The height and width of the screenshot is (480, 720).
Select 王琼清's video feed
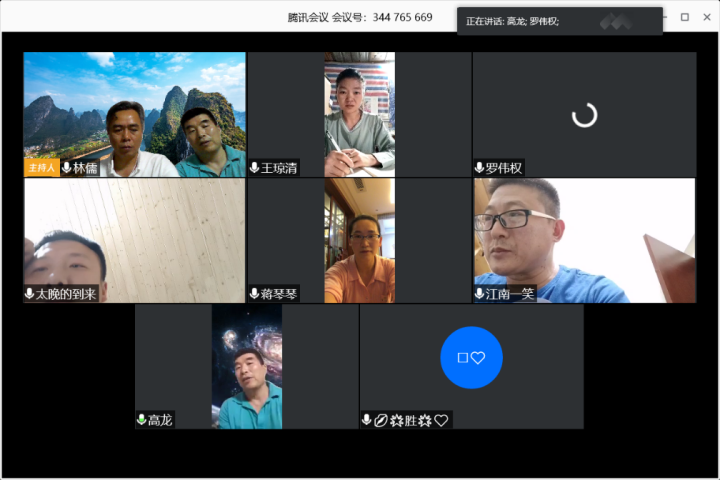(359, 112)
